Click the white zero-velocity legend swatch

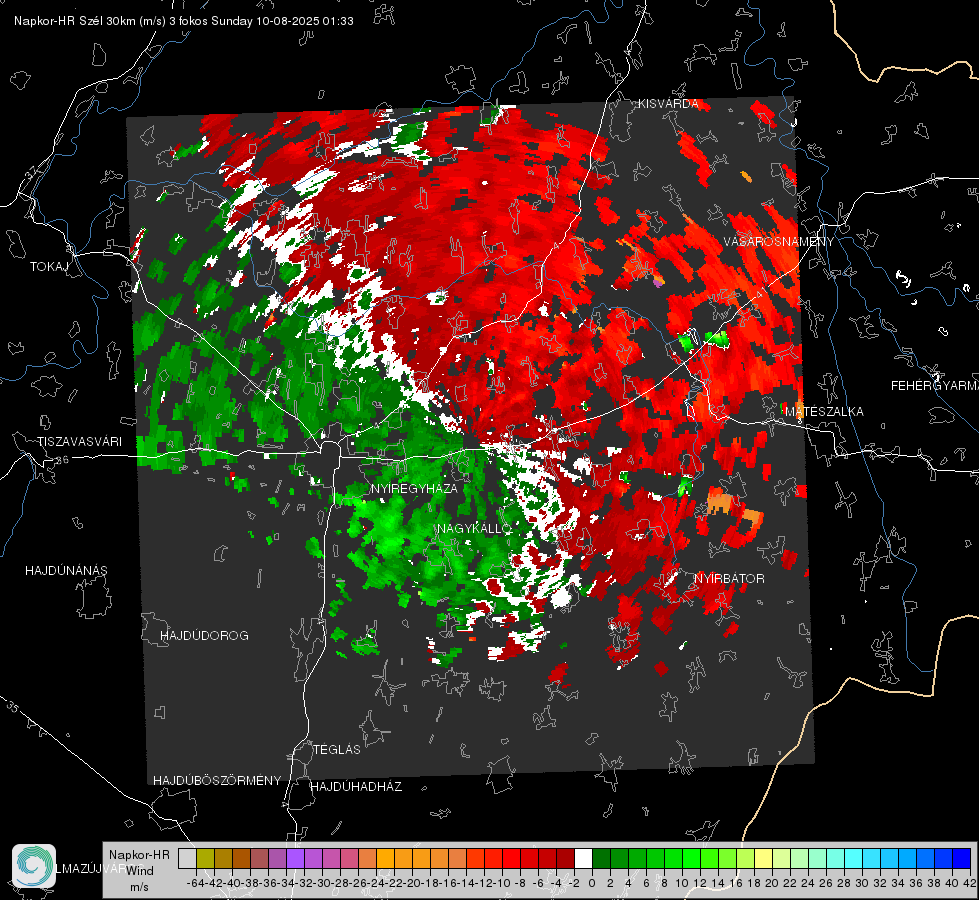click(x=583, y=858)
